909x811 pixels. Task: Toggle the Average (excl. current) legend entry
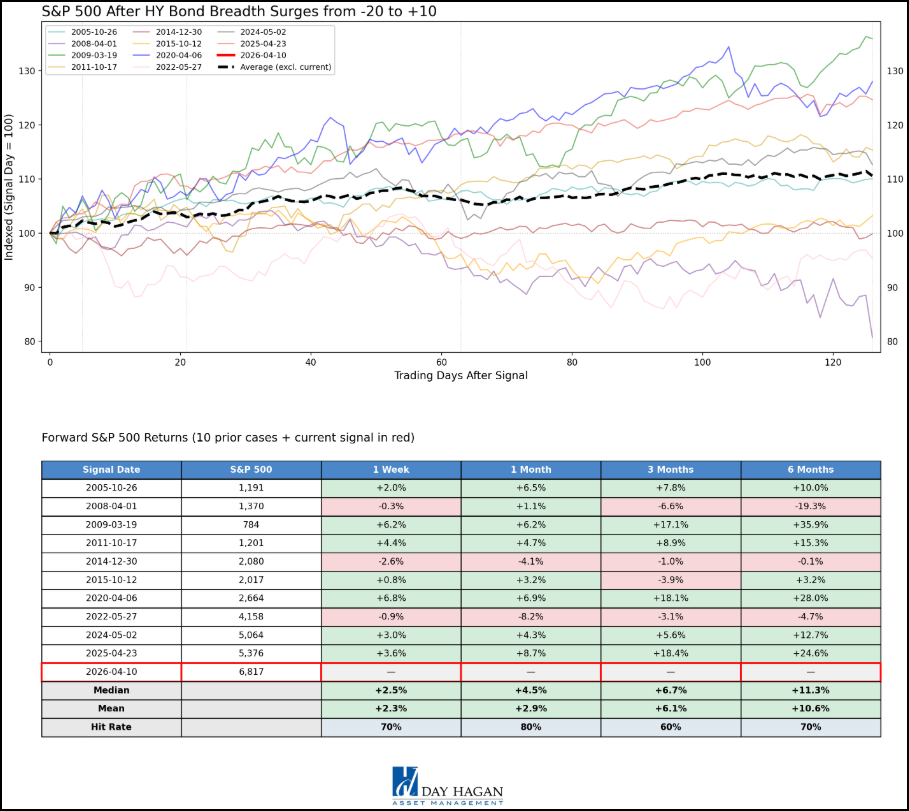coord(226,67)
